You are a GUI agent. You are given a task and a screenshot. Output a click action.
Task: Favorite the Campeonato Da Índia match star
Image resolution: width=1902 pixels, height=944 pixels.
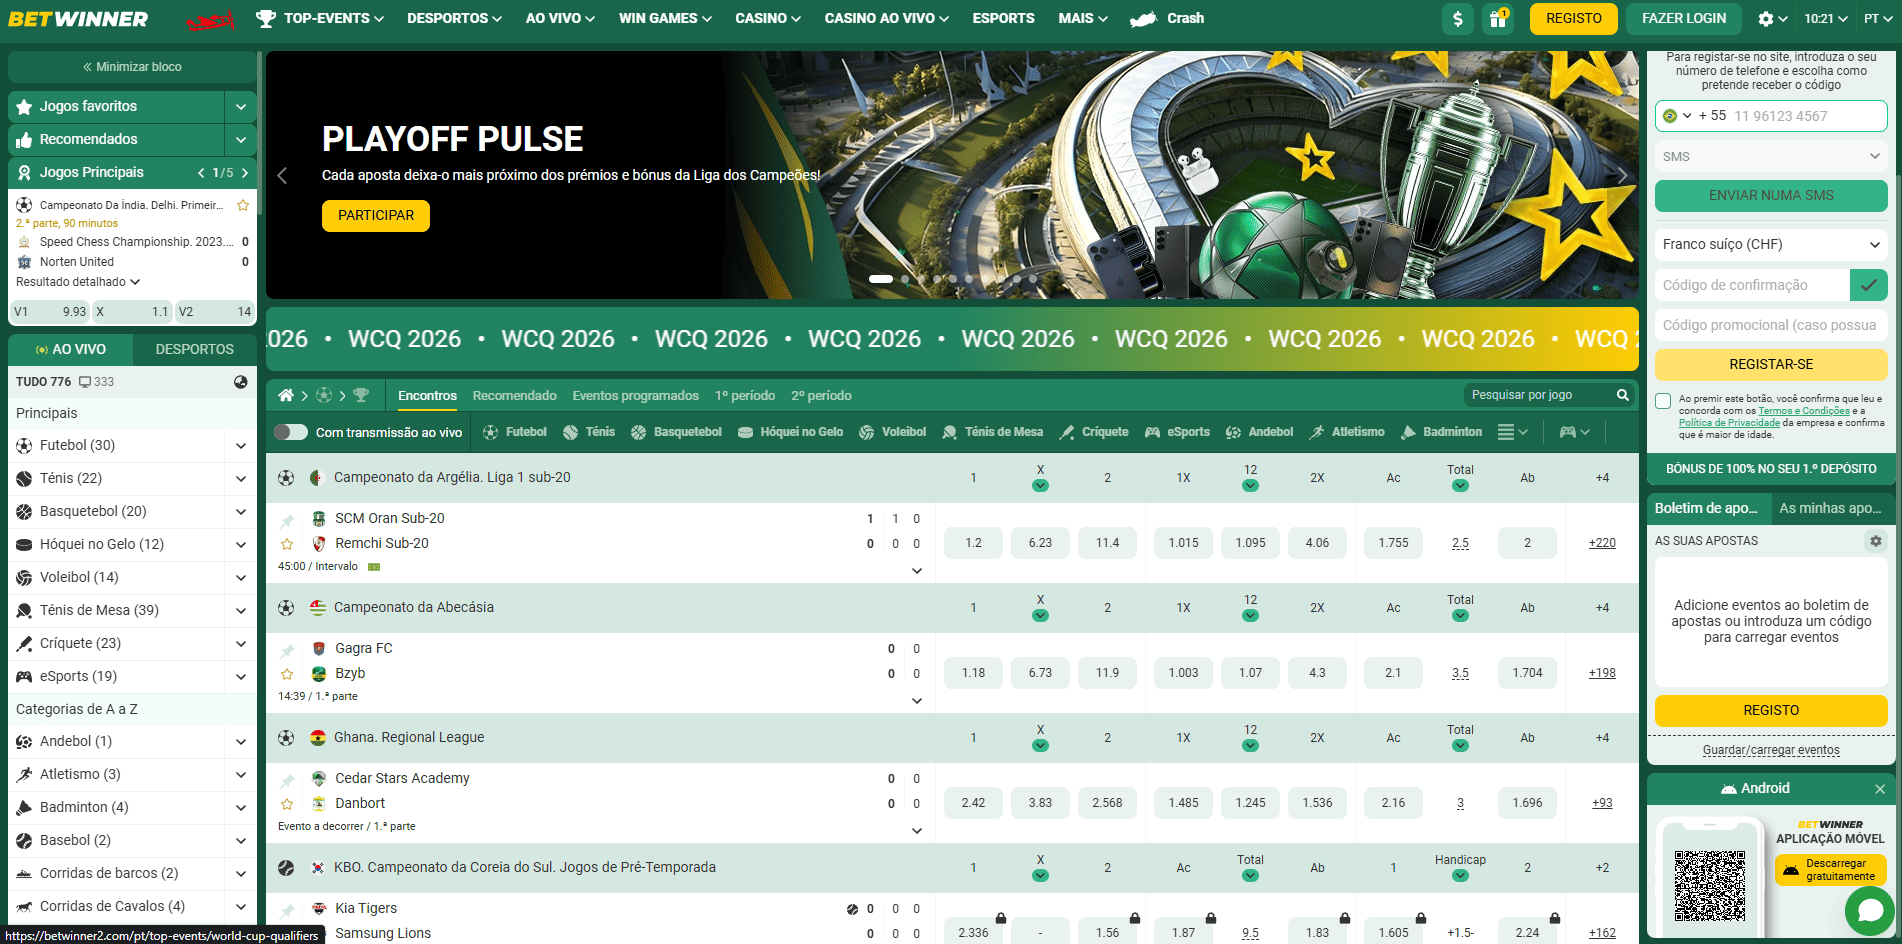pos(243,205)
